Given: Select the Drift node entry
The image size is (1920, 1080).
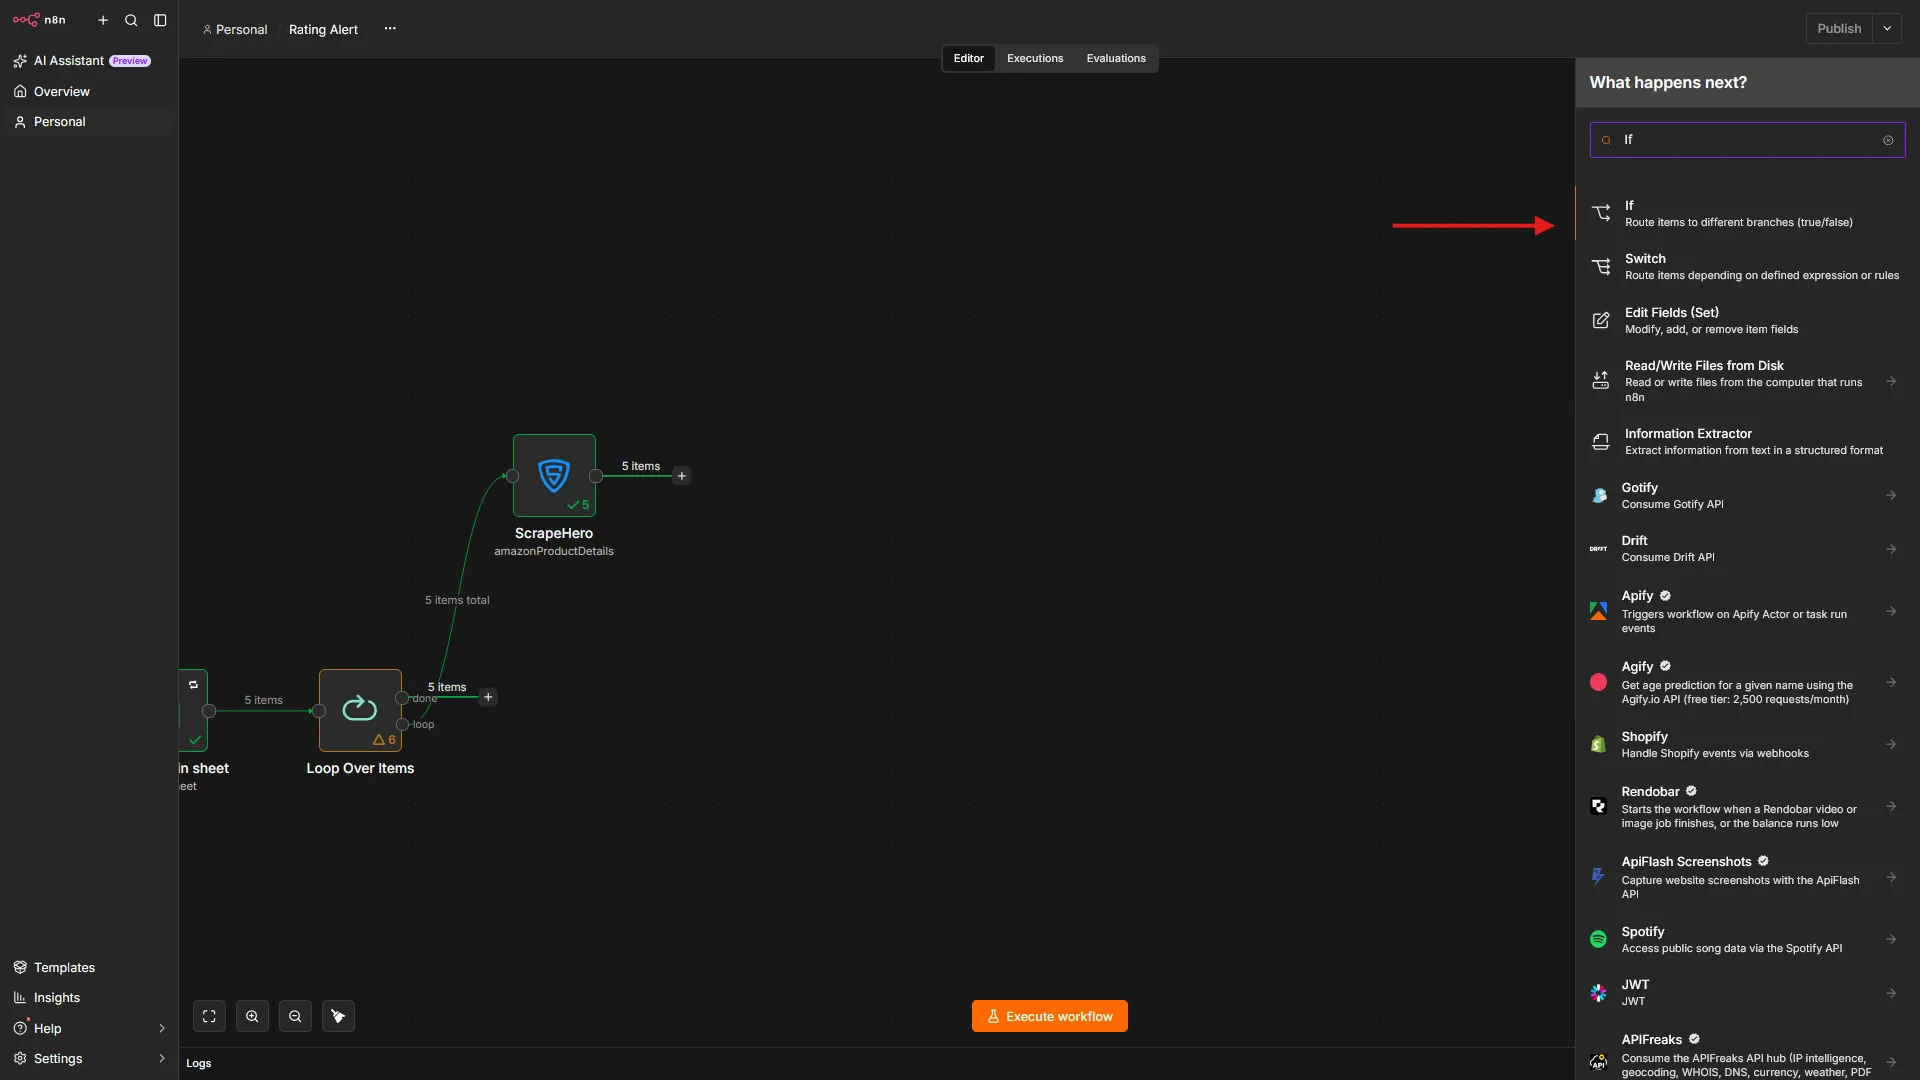Looking at the screenshot, I should [x=1747, y=549].
